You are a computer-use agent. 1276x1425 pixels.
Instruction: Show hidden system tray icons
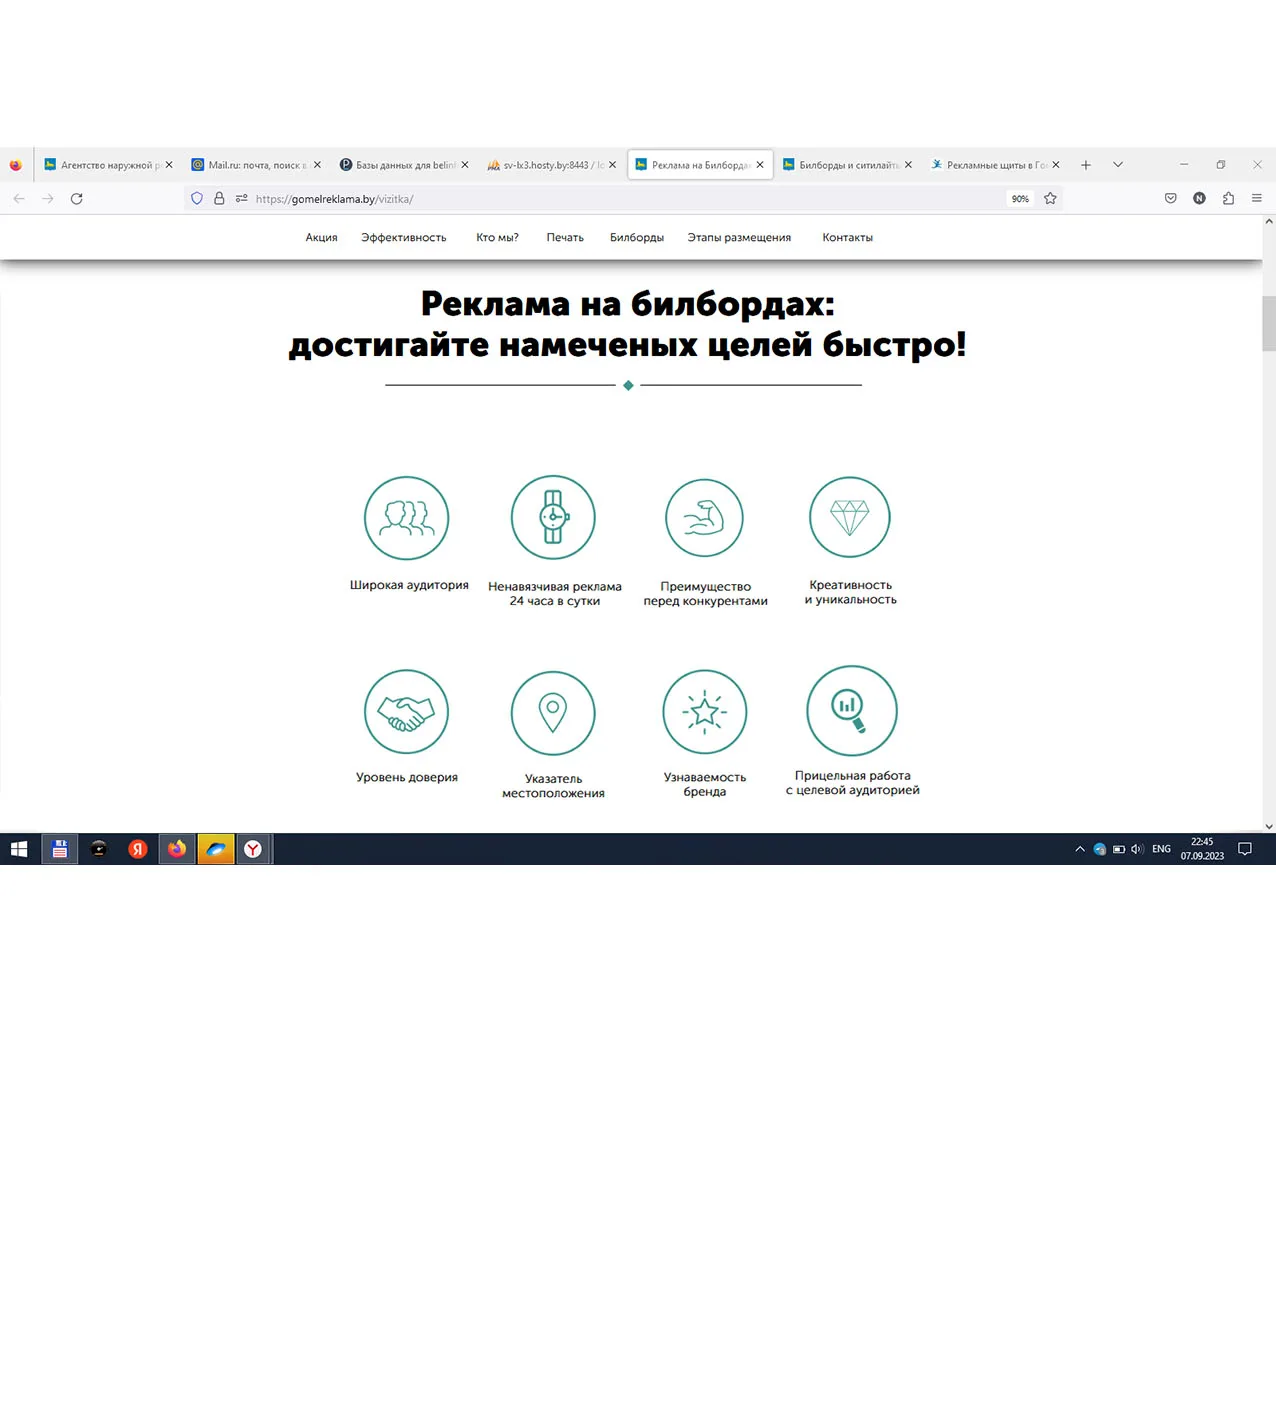tap(1079, 849)
